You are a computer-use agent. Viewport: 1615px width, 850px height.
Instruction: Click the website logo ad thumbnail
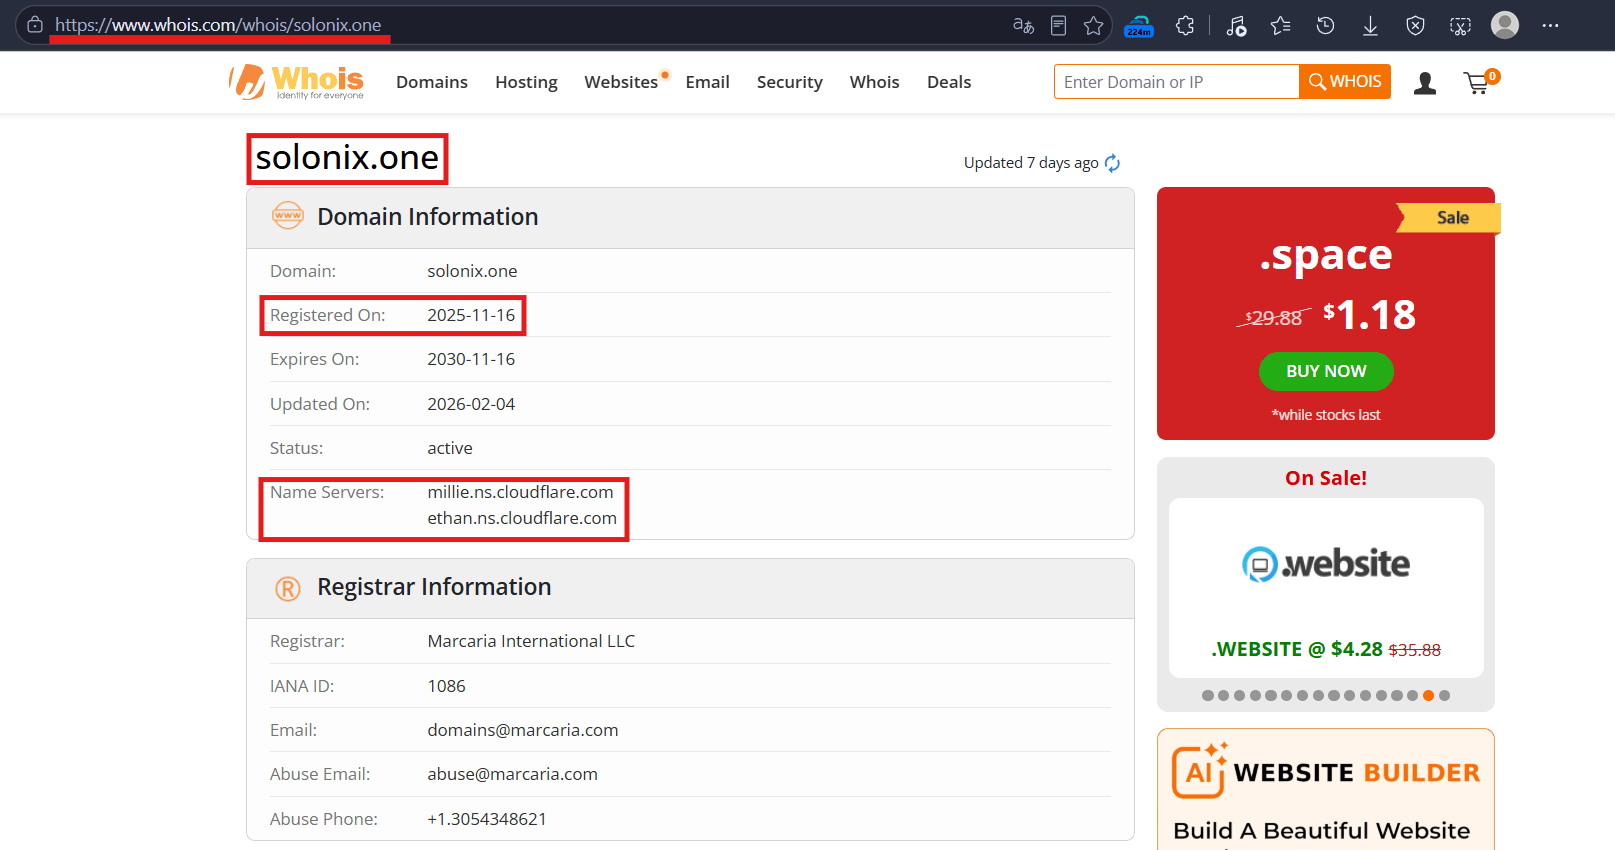coord(1326,564)
